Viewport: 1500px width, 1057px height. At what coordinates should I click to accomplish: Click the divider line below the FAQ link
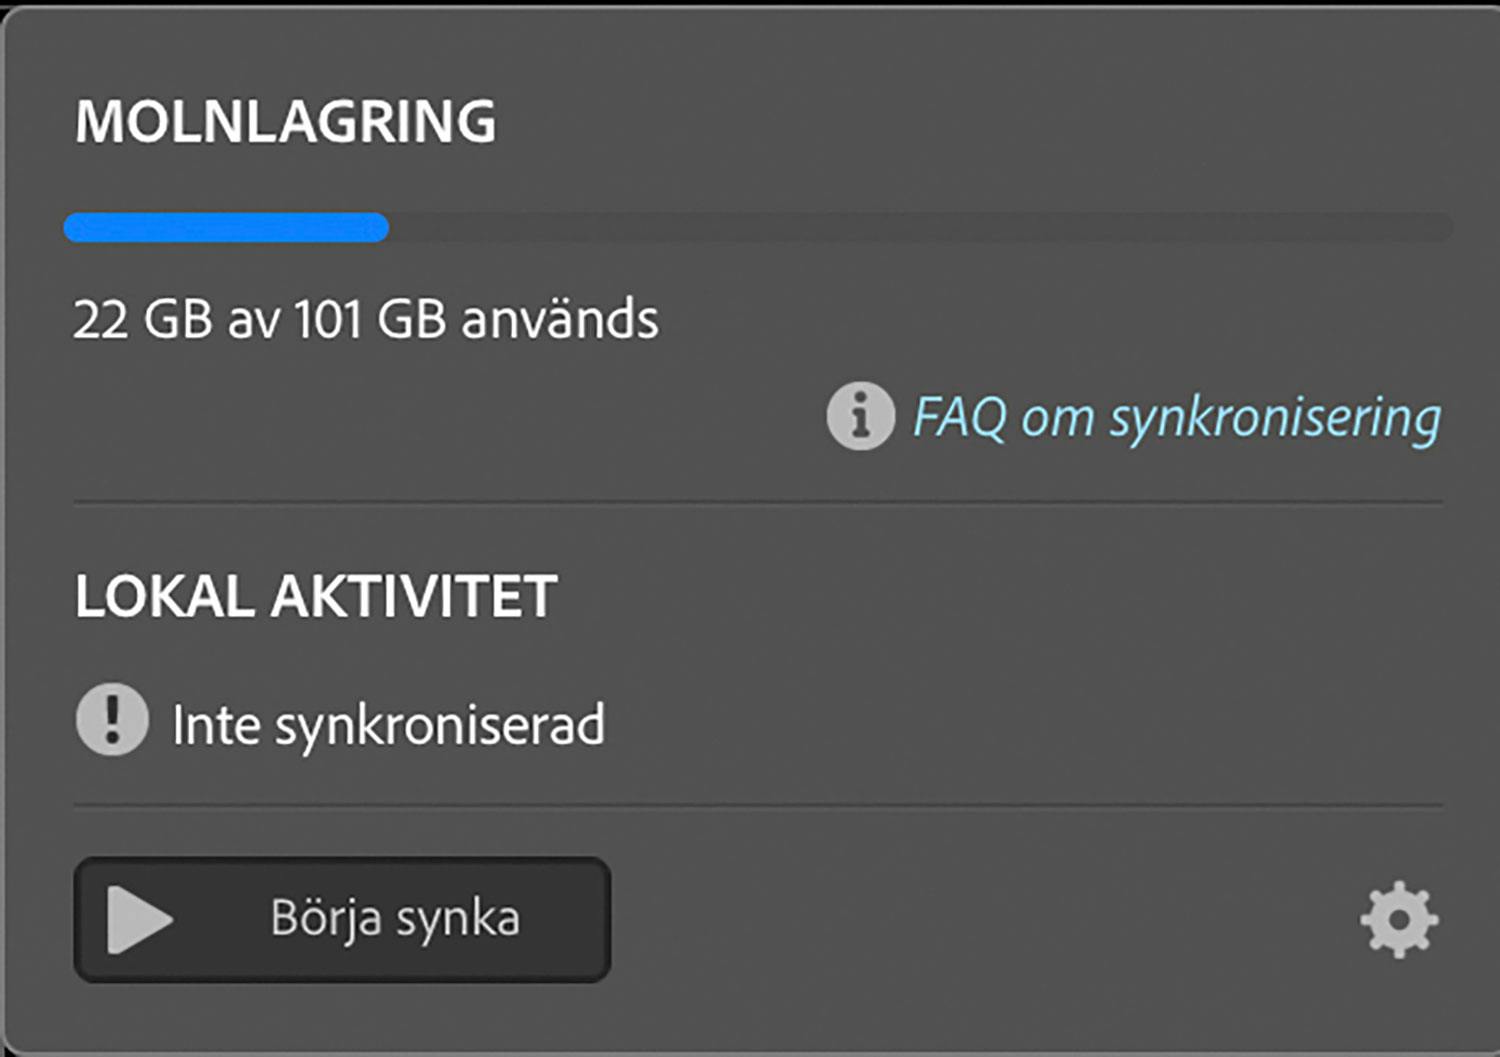pos(758,502)
